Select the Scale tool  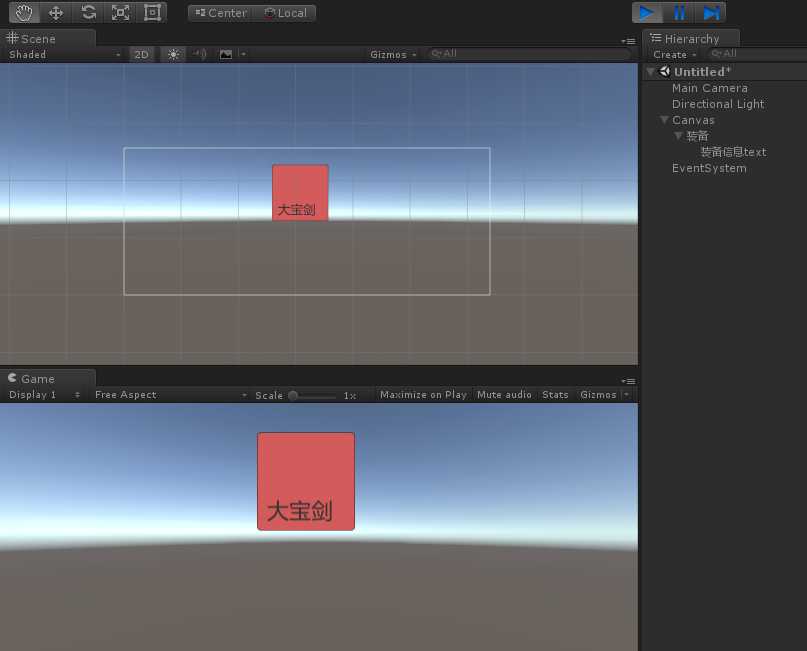click(x=120, y=13)
